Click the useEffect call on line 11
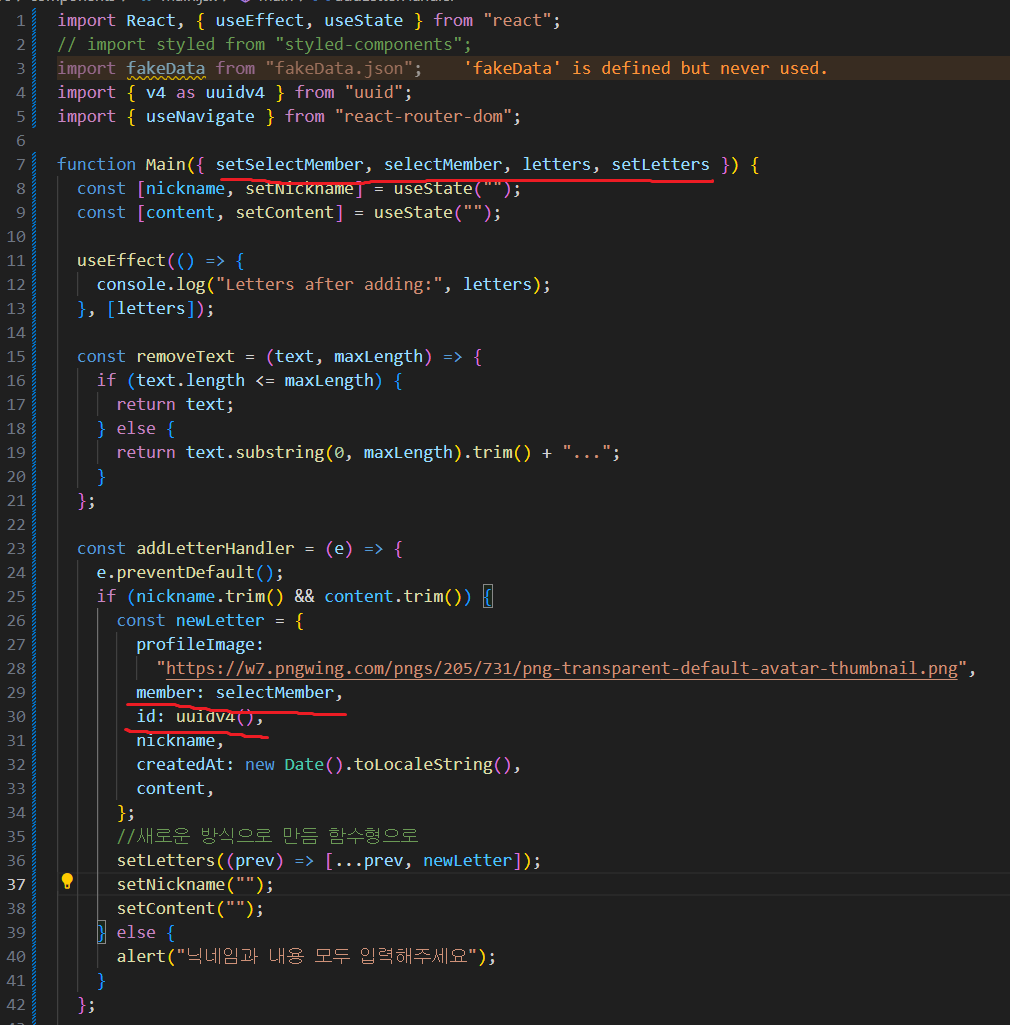 121,260
